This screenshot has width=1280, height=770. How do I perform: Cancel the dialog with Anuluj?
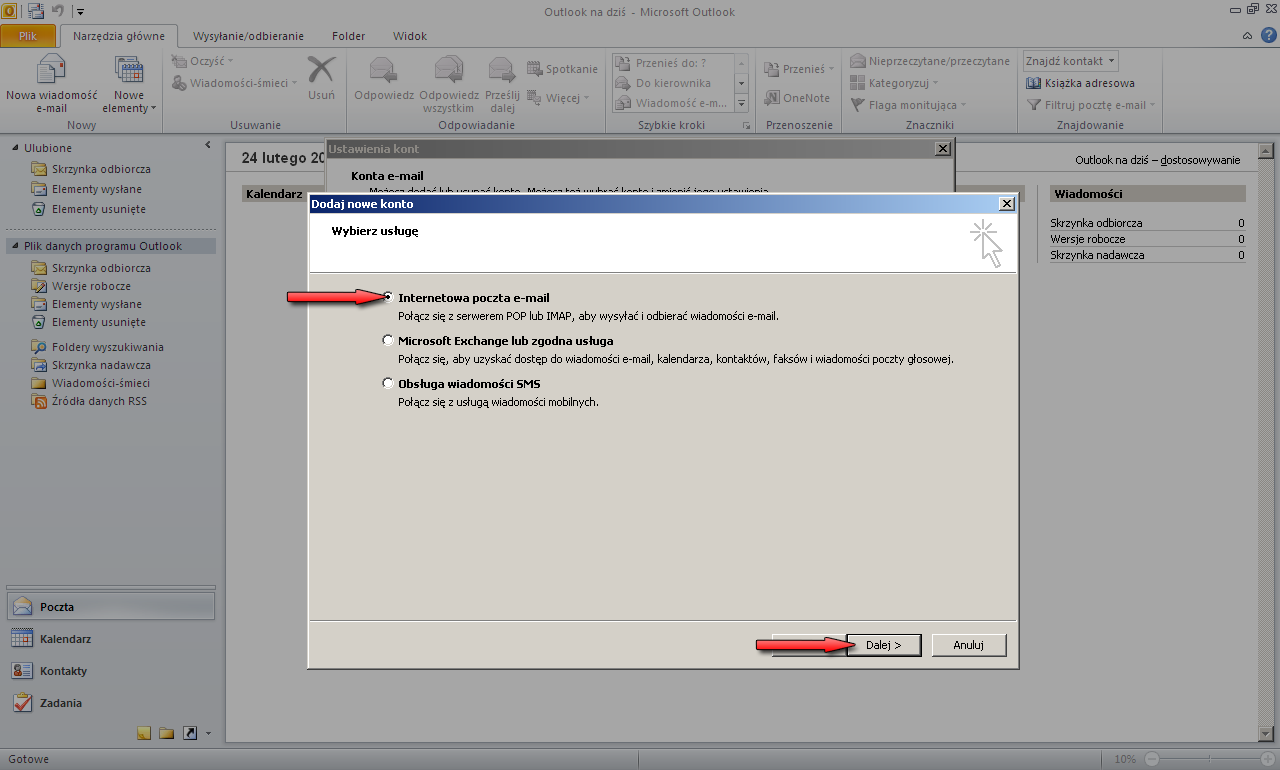tap(968, 645)
